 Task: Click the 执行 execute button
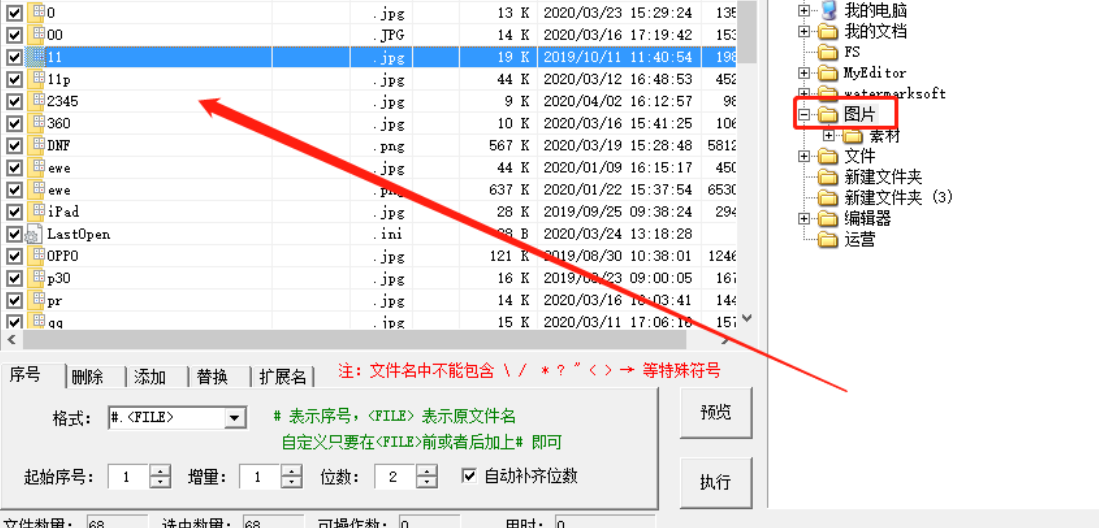click(x=716, y=482)
